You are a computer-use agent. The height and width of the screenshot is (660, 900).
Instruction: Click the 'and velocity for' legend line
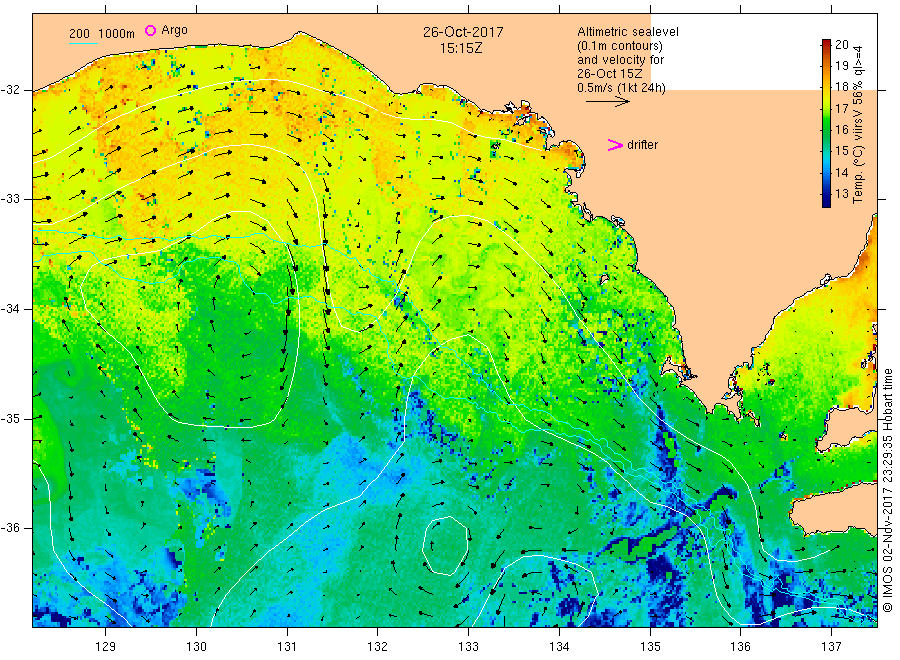click(x=620, y=60)
